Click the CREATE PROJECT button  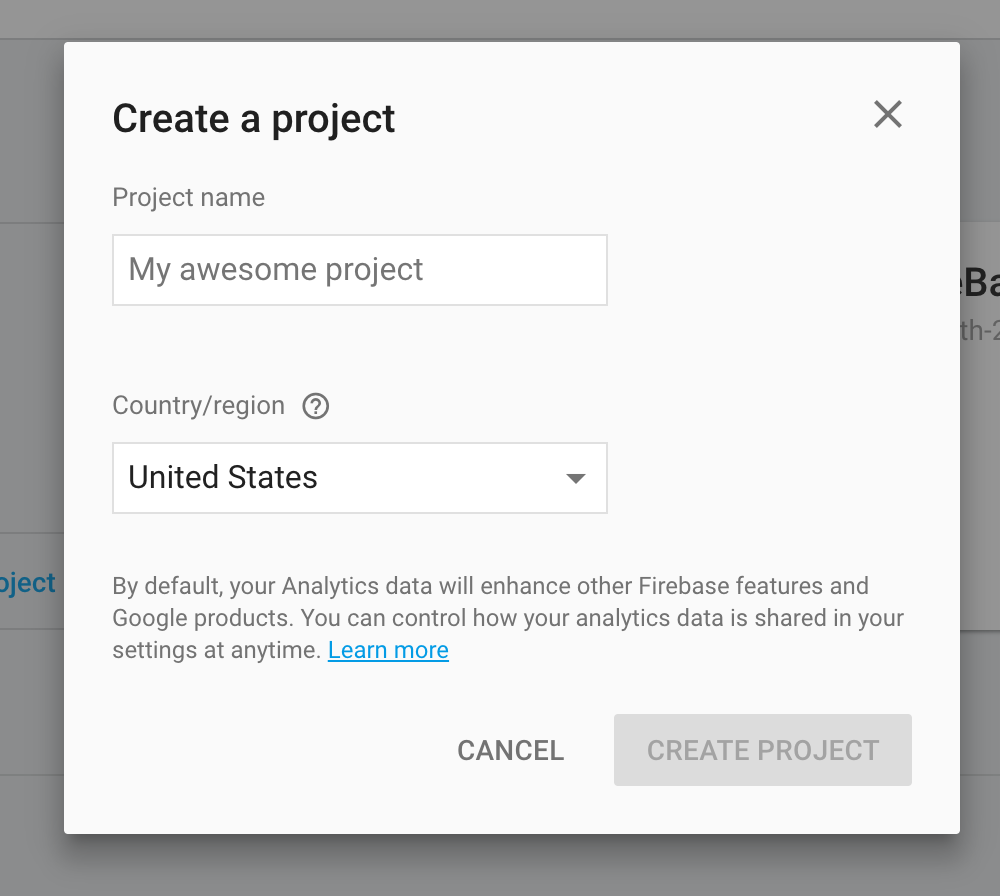[762, 750]
